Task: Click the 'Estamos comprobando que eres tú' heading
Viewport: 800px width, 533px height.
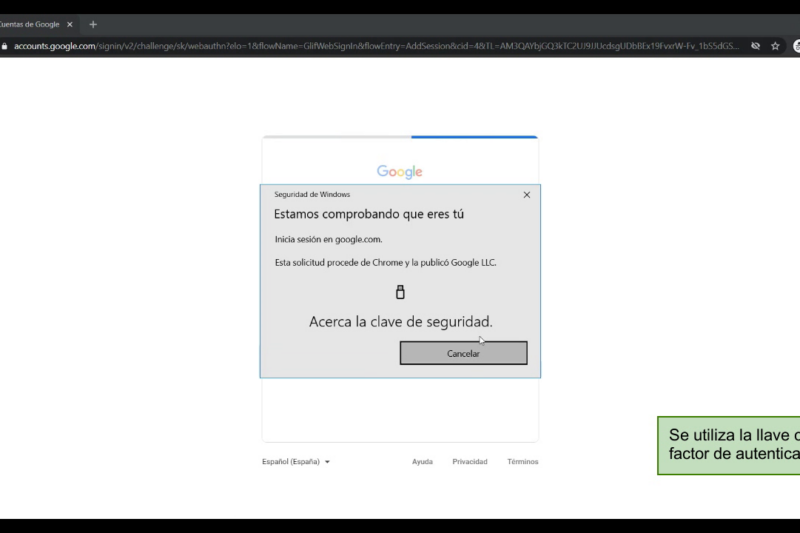Action: point(369,214)
